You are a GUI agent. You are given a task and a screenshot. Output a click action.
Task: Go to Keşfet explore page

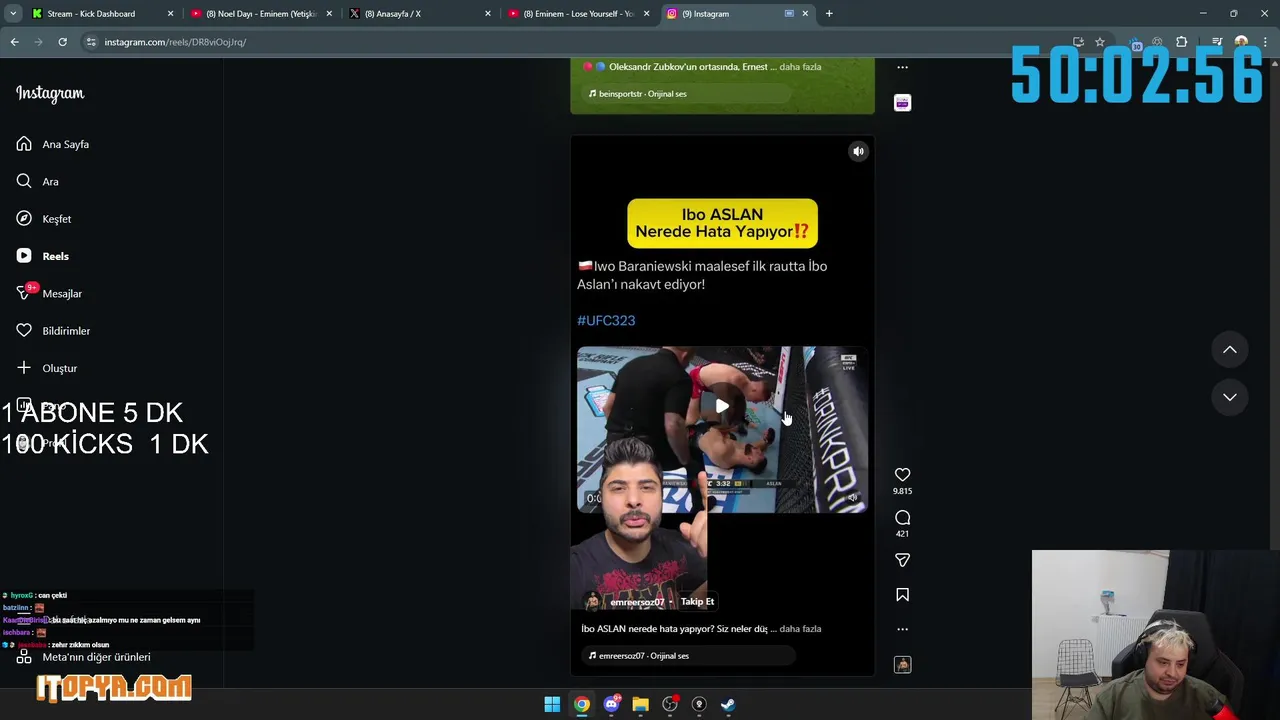pyautogui.click(x=44, y=219)
